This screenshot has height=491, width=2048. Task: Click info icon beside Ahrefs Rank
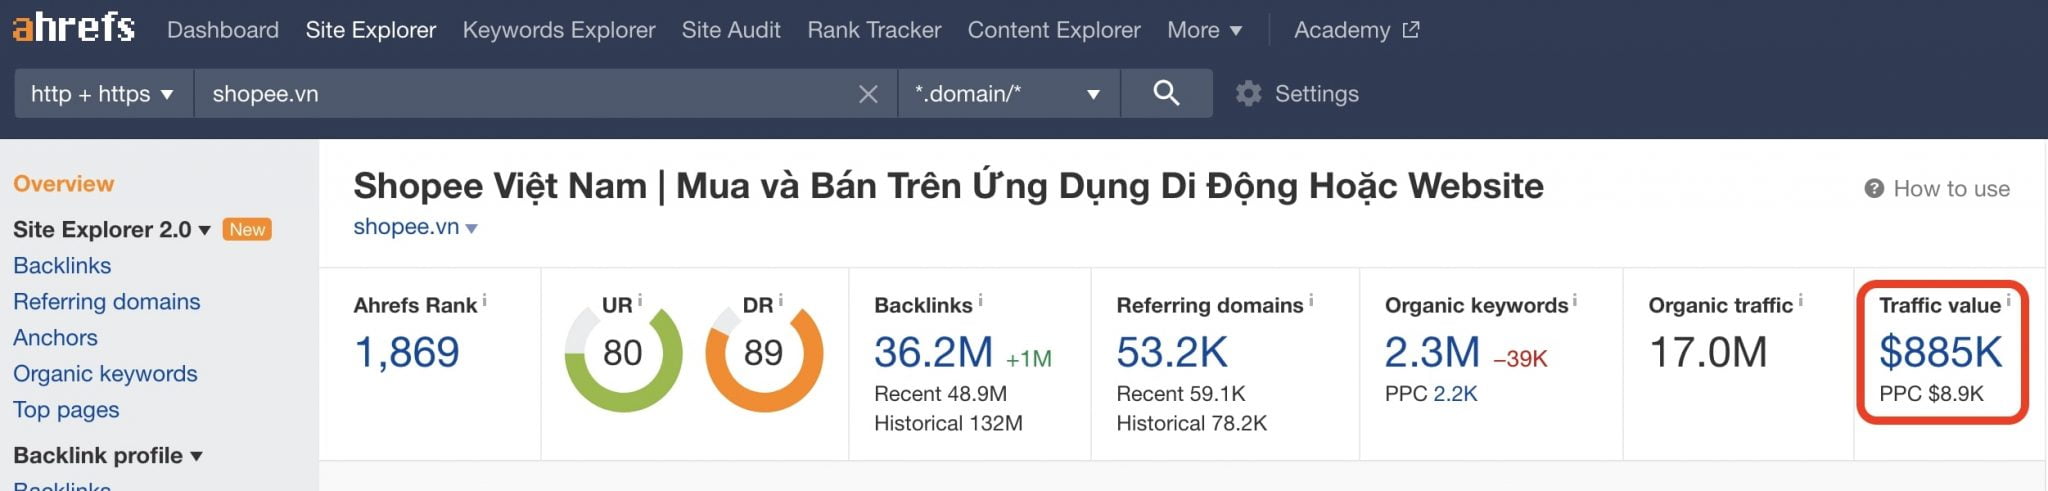point(485,300)
